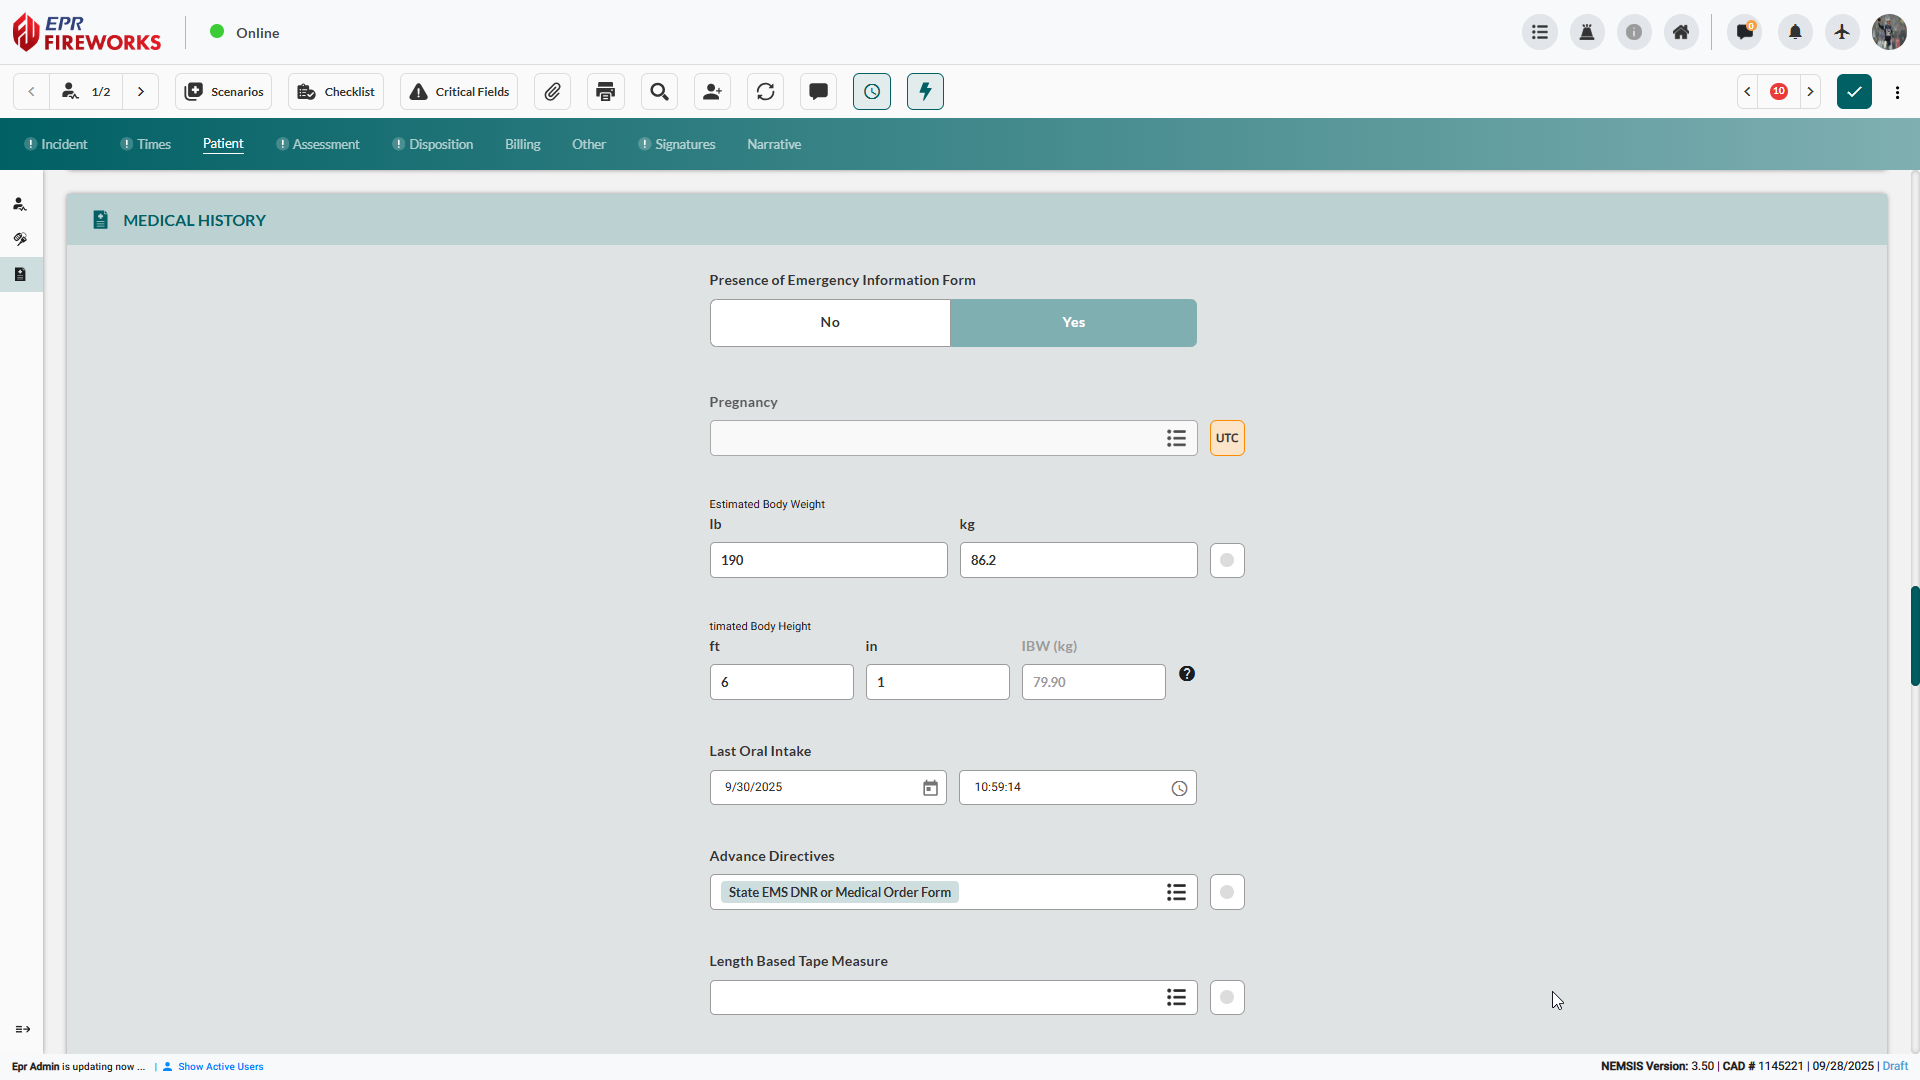Screen dimensions: 1920x1080
Task: Click Show Active Users link
Action: pos(220,1067)
